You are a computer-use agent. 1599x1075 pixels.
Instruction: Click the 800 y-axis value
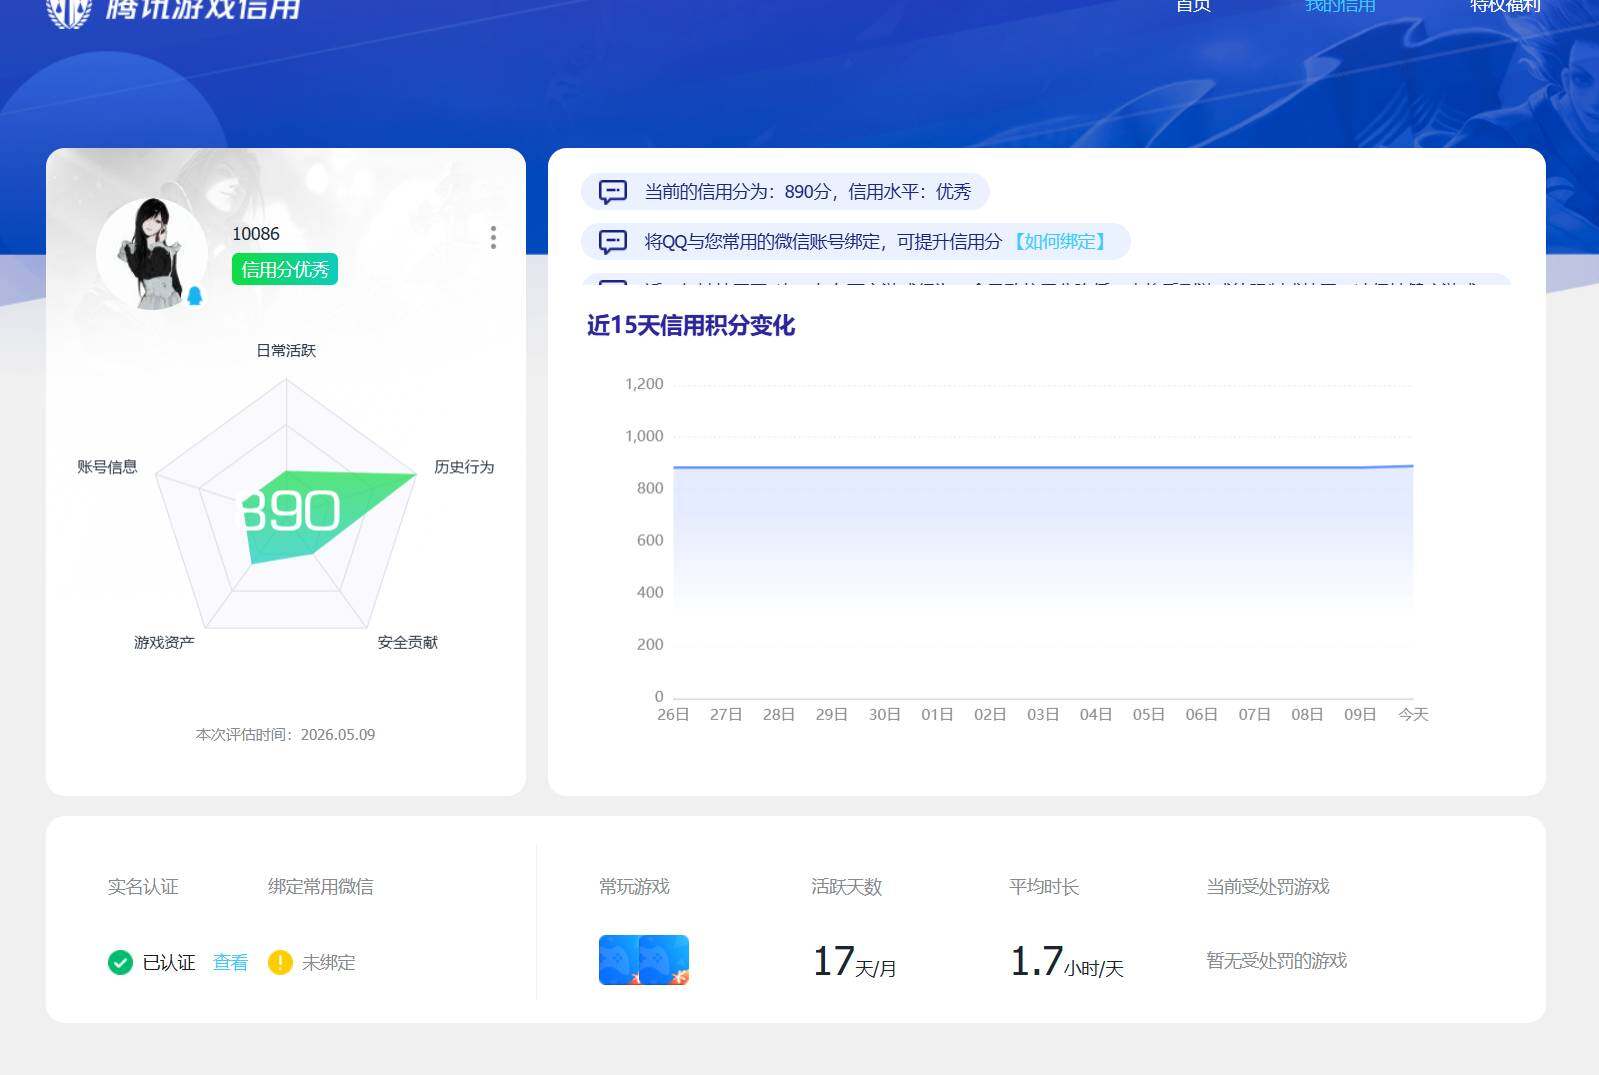[650, 488]
